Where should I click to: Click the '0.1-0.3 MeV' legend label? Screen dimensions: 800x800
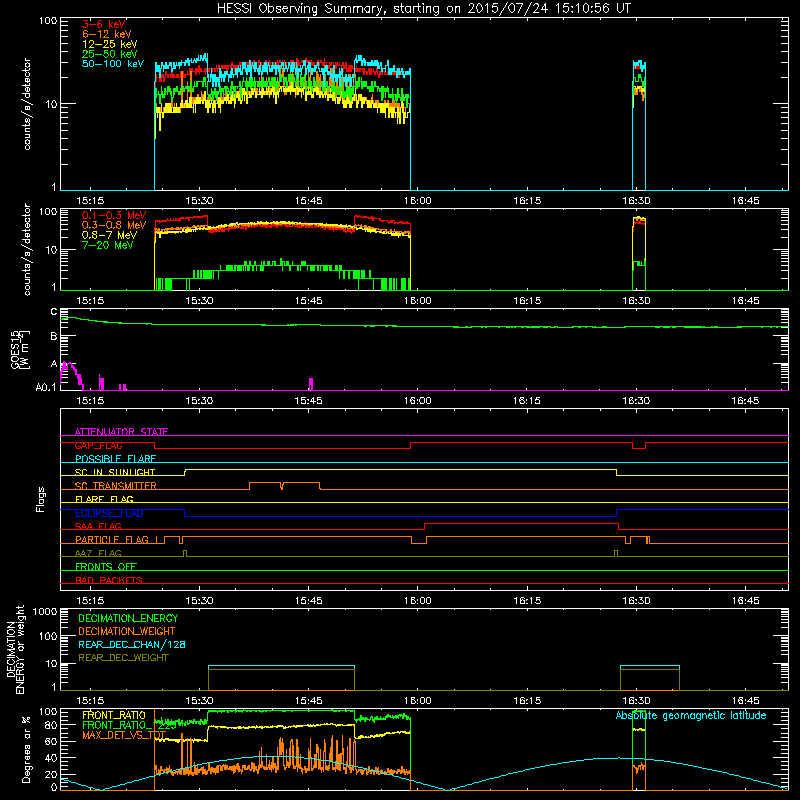[114, 215]
